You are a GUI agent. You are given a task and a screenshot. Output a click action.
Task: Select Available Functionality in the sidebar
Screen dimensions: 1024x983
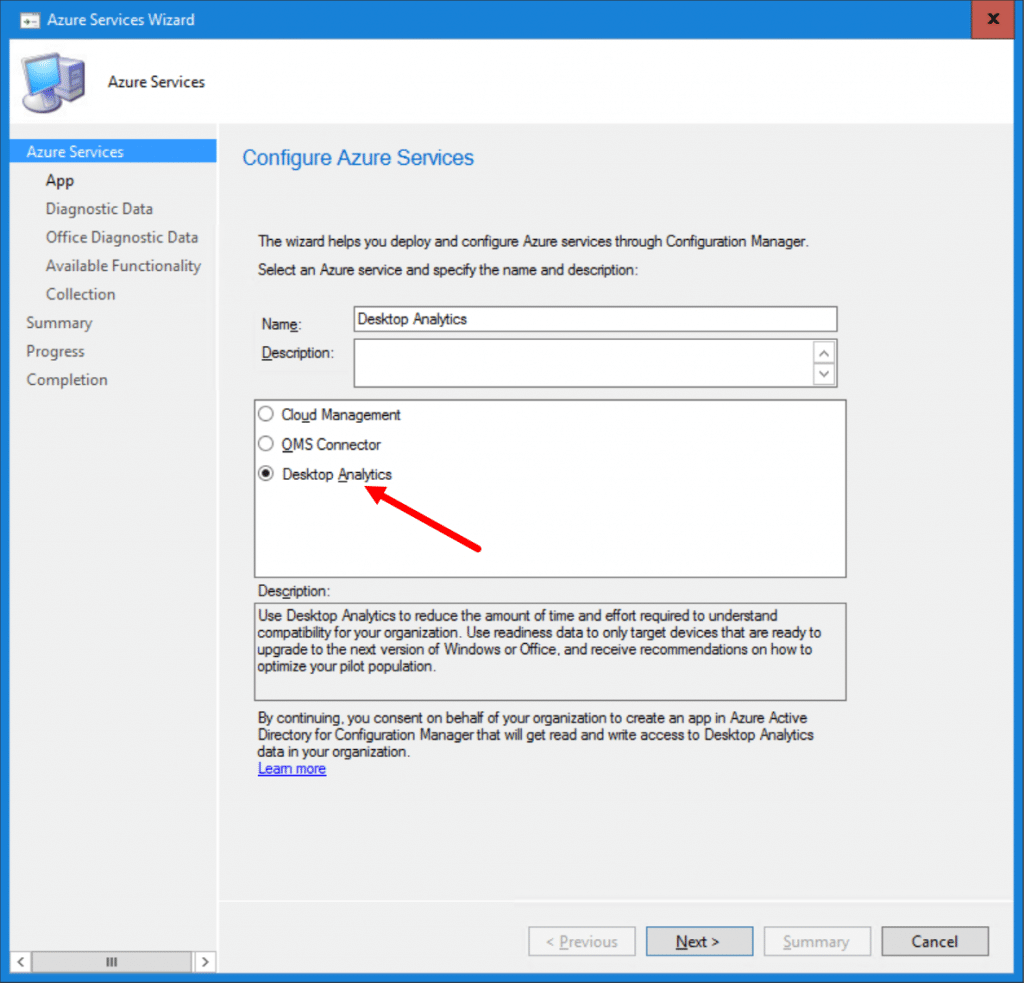click(x=124, y=265)
